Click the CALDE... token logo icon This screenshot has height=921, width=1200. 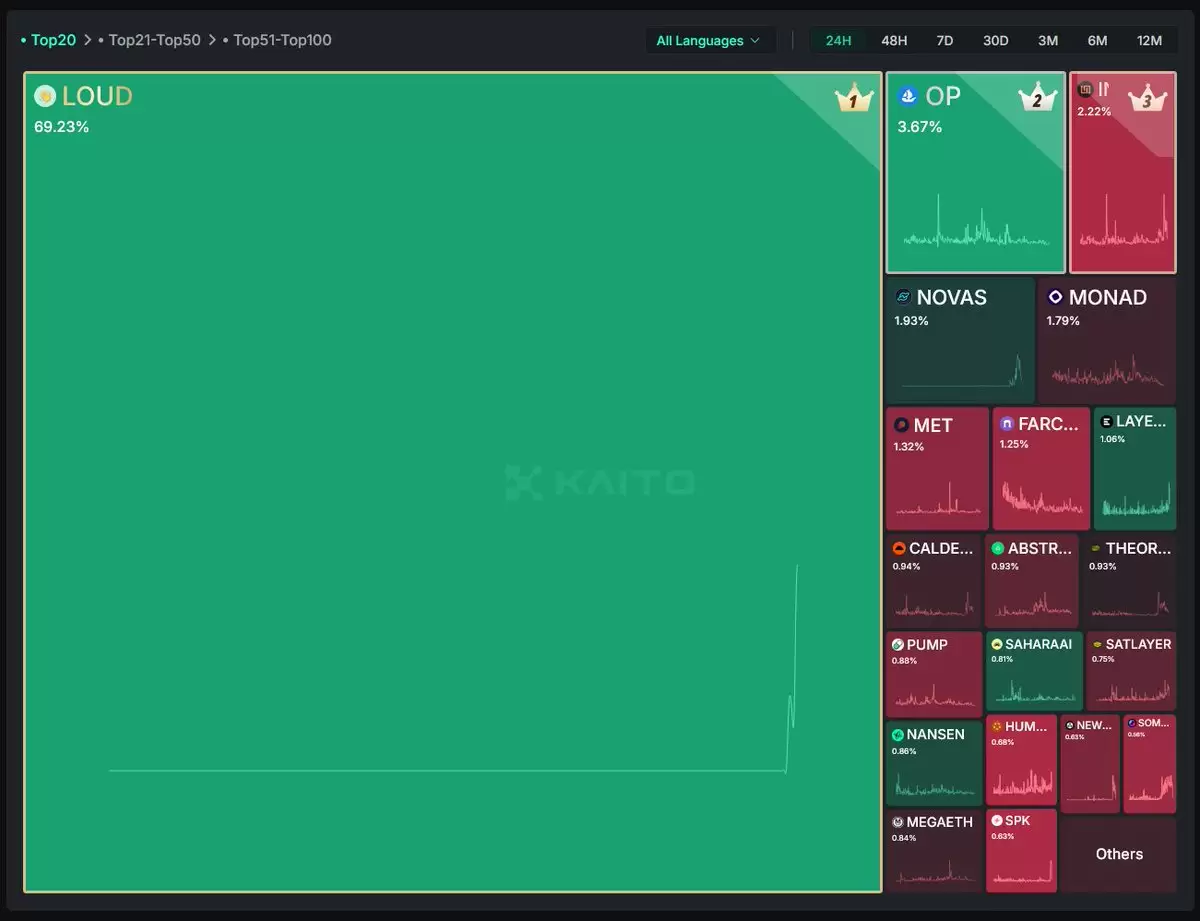click(899, 548)
